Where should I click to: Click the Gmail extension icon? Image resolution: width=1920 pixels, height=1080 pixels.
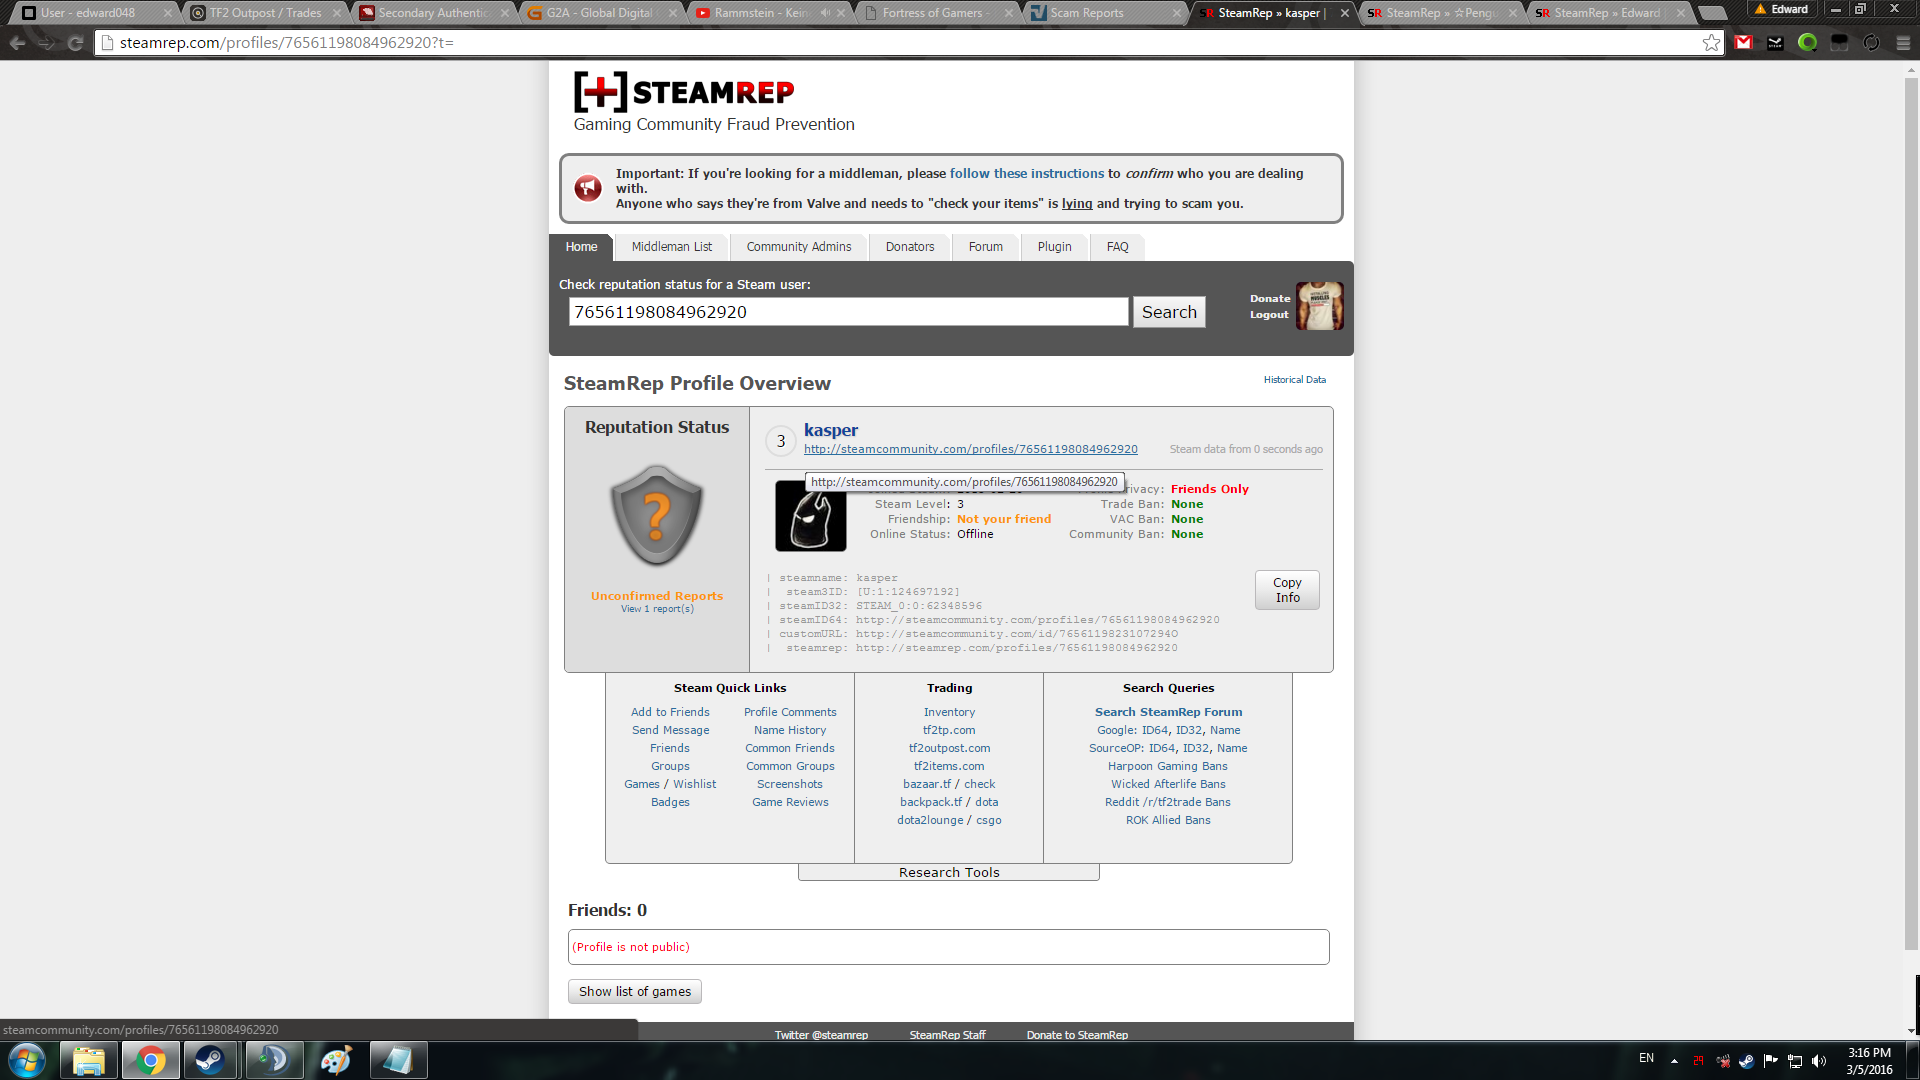point(1744,43)
